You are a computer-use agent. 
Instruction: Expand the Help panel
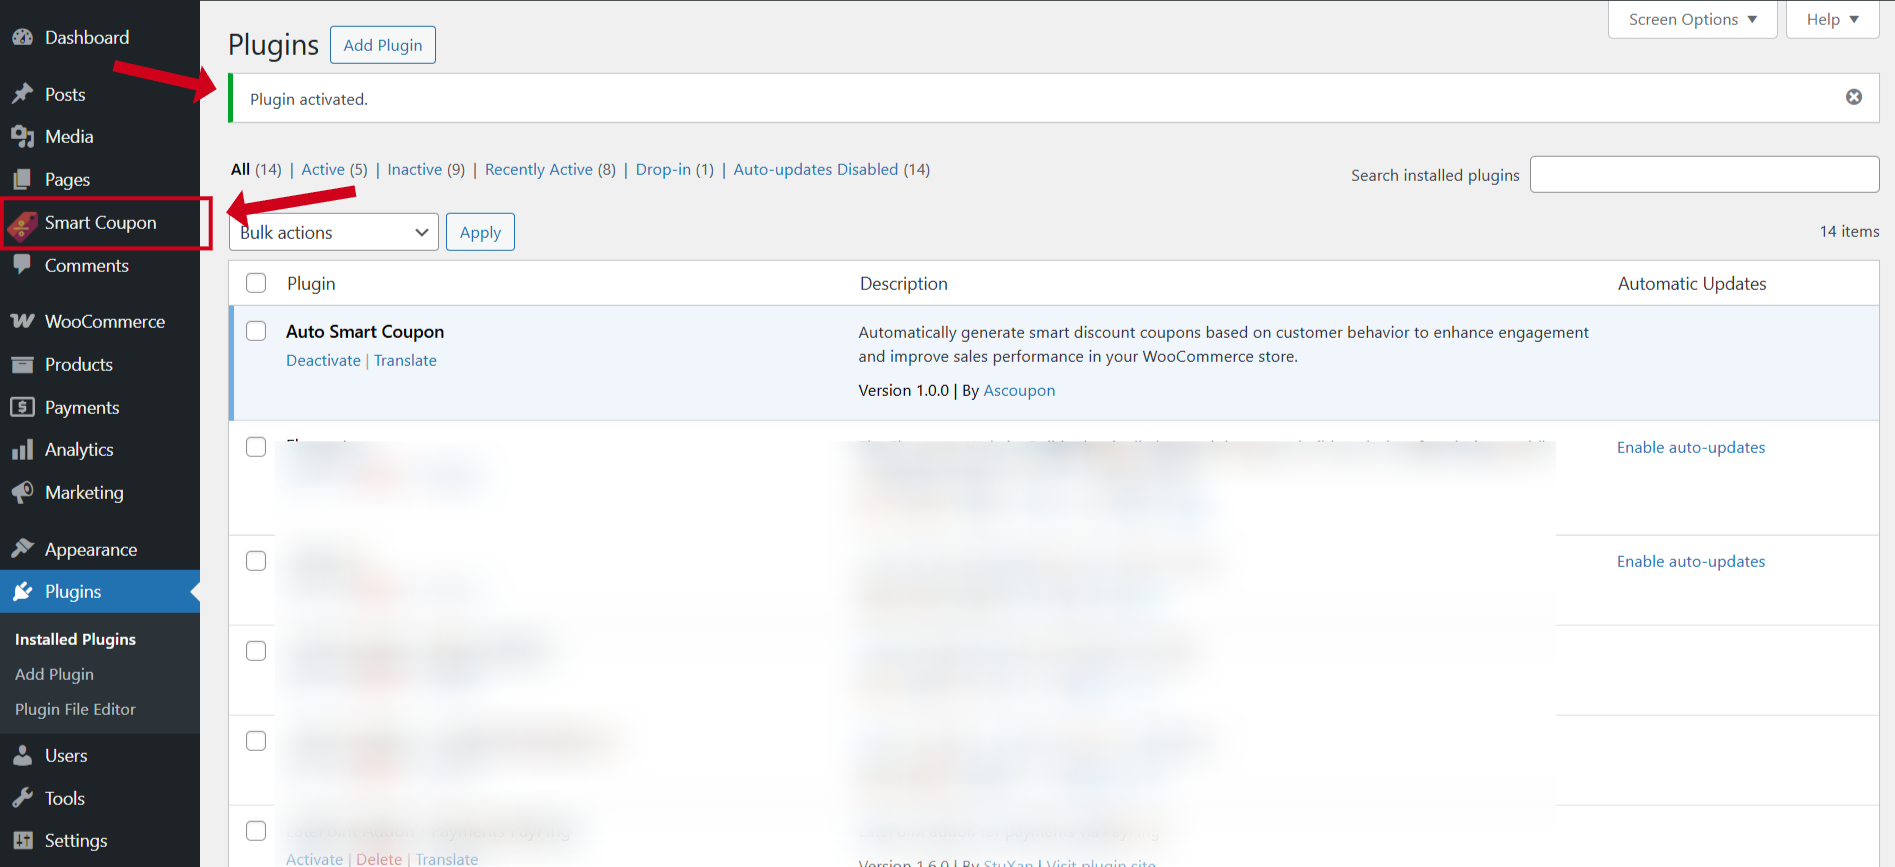pyautogui.click(x=1832, y=19)
